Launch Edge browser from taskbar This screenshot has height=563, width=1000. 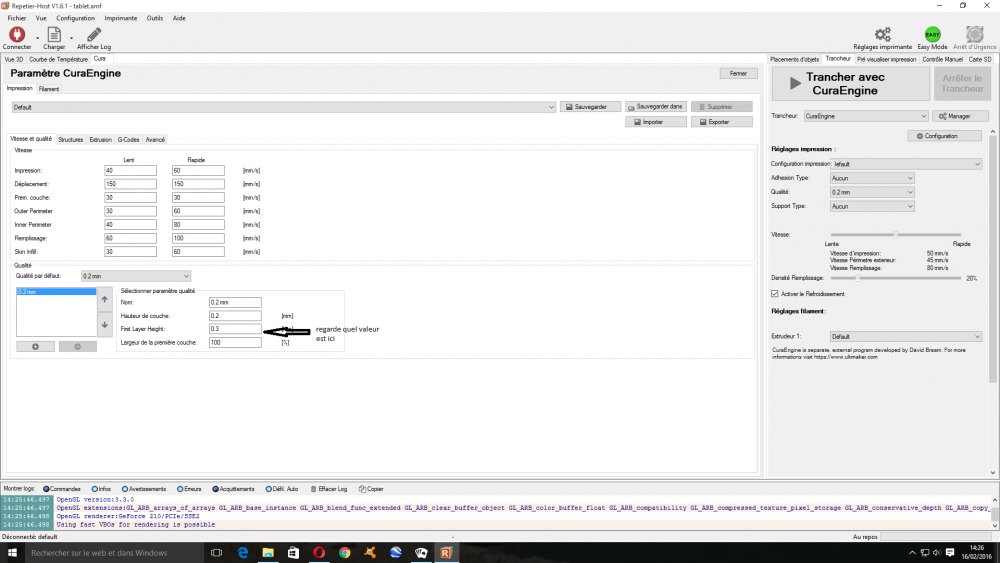(x=242, y=553)
